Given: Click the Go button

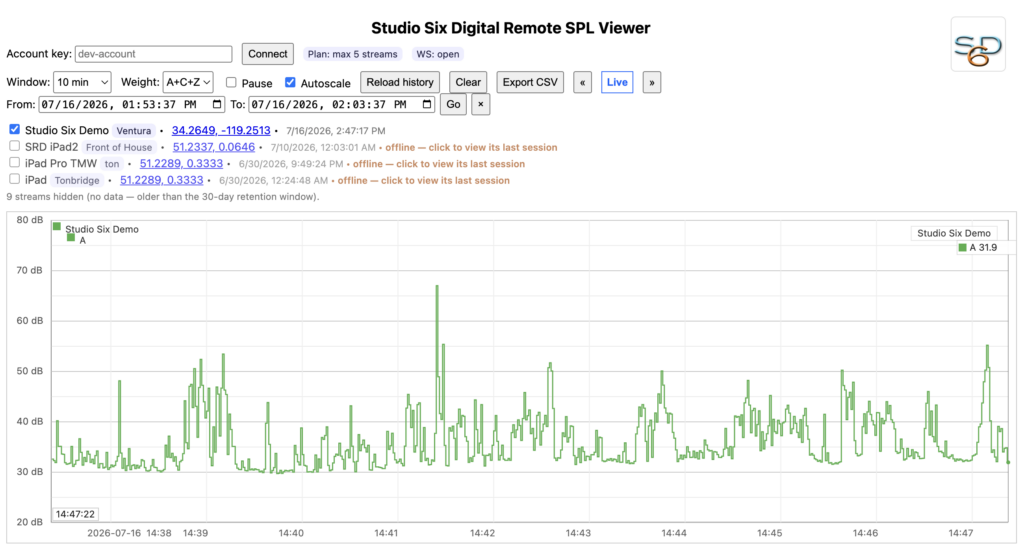Looking at the screenshot, I should click(453, 105).
